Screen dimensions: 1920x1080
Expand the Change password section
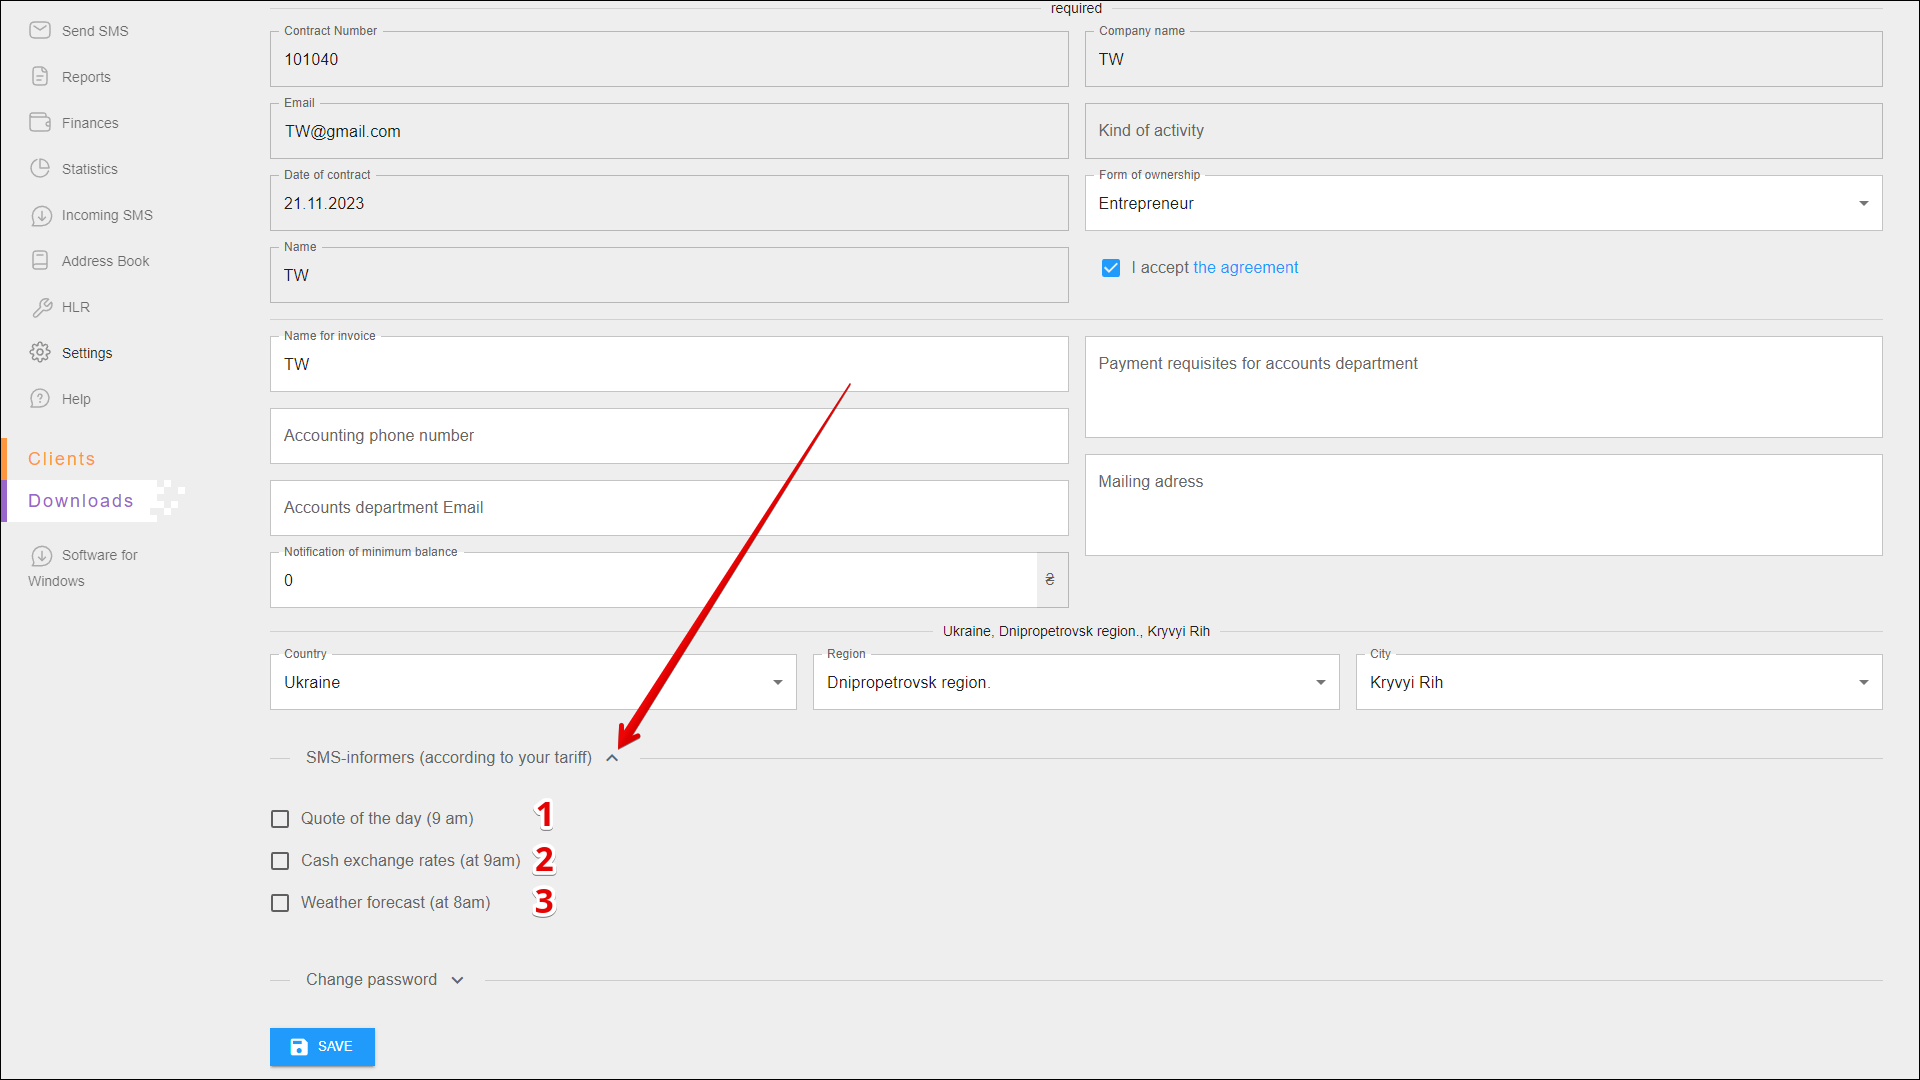(x=457, y=980)
